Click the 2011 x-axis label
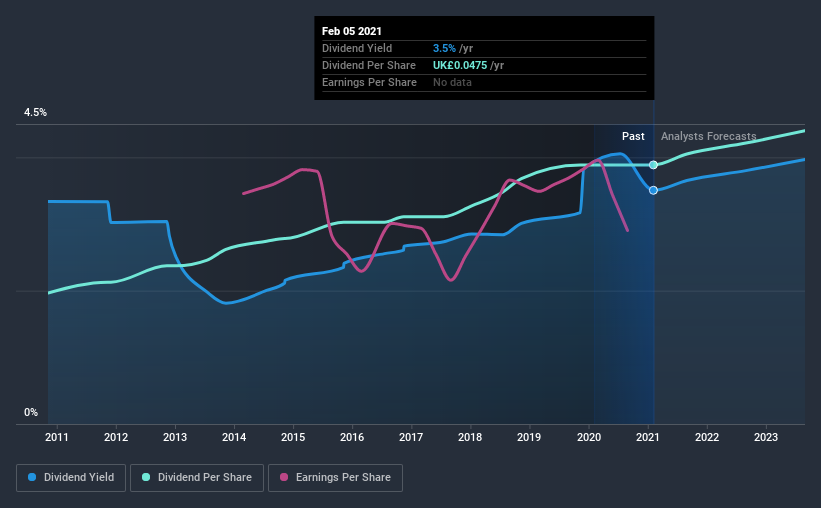 (57, 437)
